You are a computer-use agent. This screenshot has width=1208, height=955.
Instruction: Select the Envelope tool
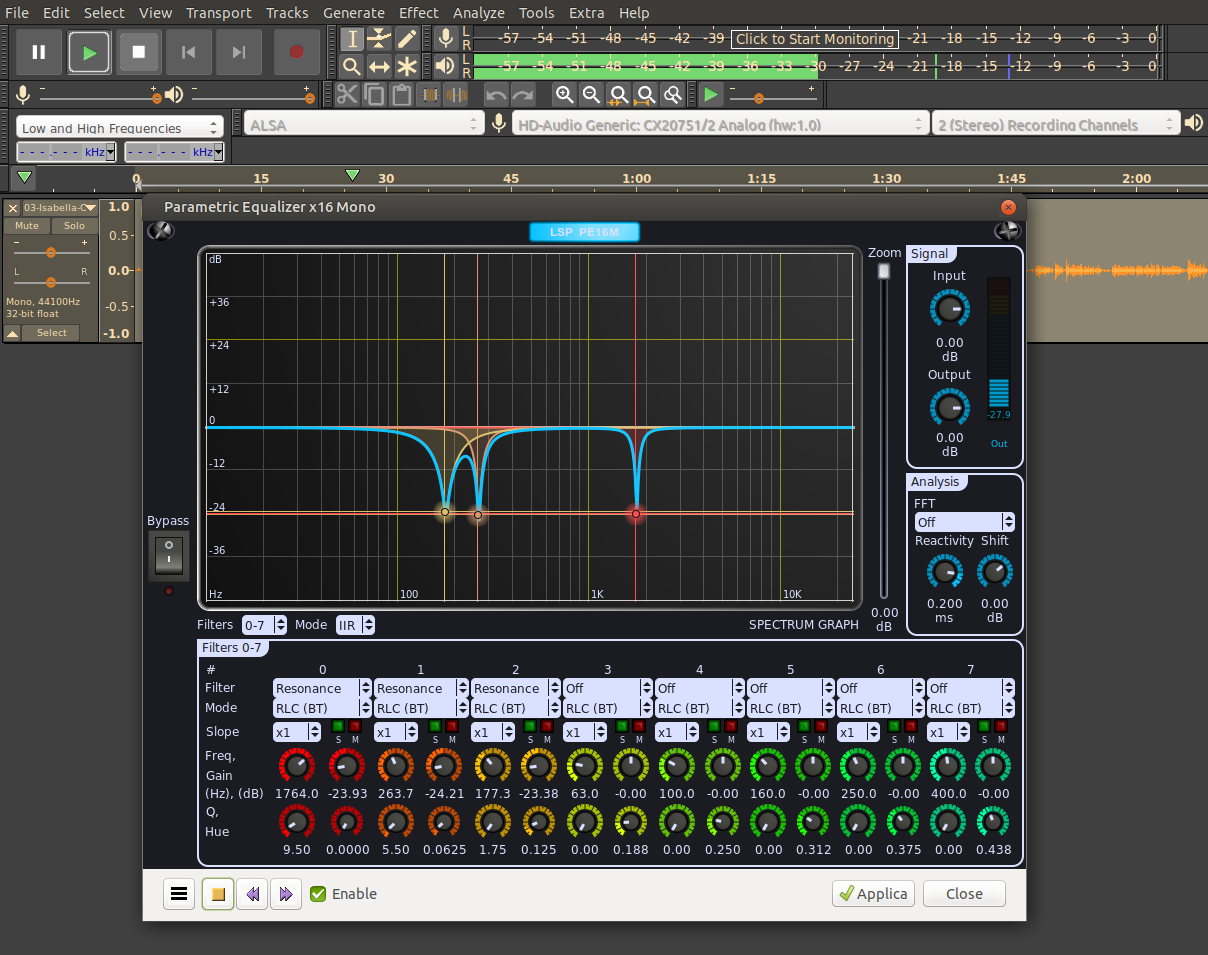[x=379, y=39]
